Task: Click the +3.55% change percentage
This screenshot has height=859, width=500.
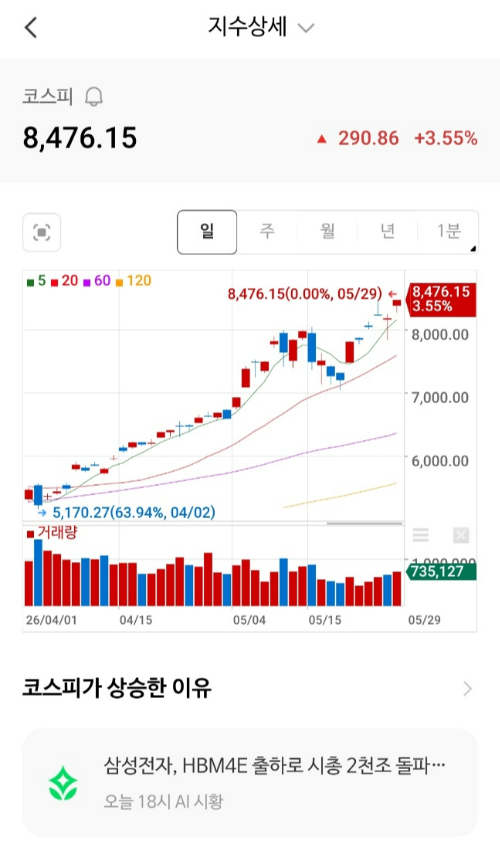Action: coord(446,138)
